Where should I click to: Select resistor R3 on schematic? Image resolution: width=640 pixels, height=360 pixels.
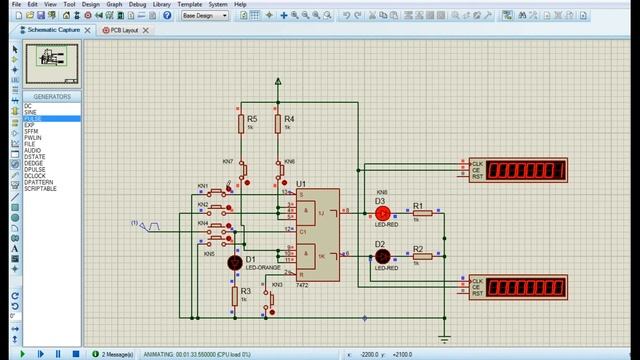click(235, 296)
